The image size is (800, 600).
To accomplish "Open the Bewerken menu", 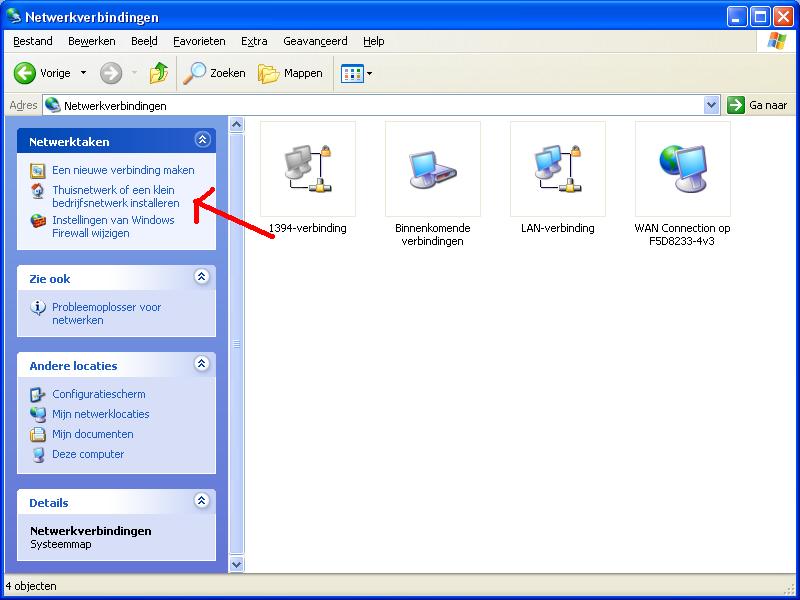I will (x=92, y=41).
